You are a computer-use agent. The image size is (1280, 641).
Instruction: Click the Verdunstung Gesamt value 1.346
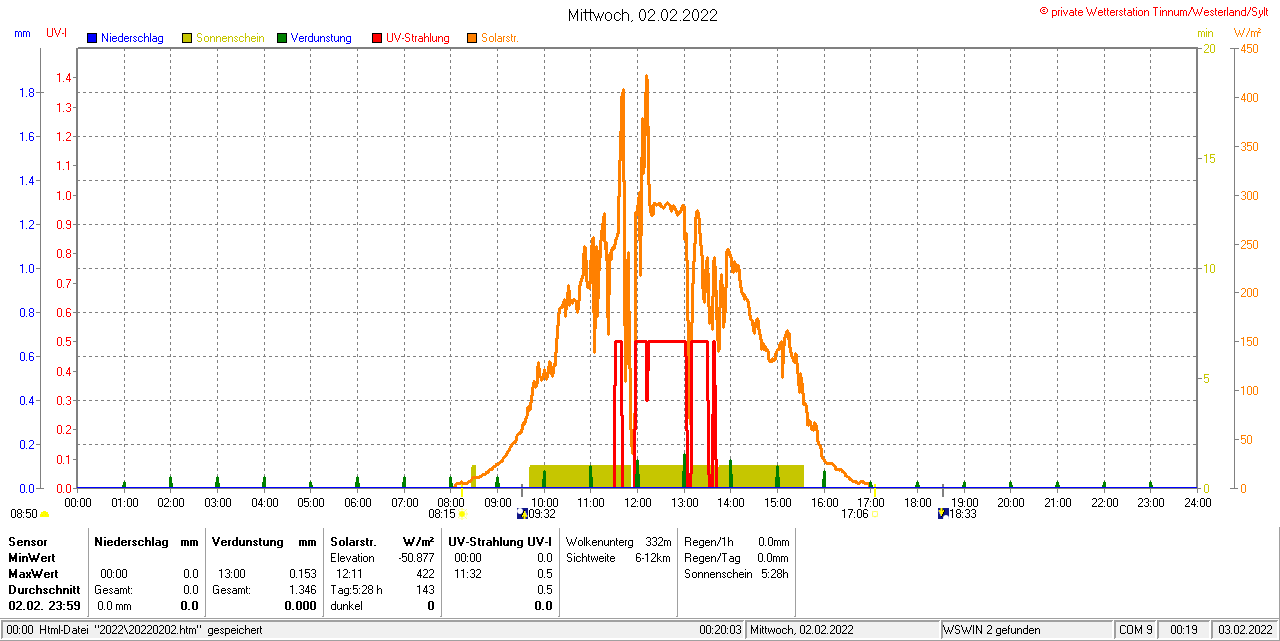(302, 590)
